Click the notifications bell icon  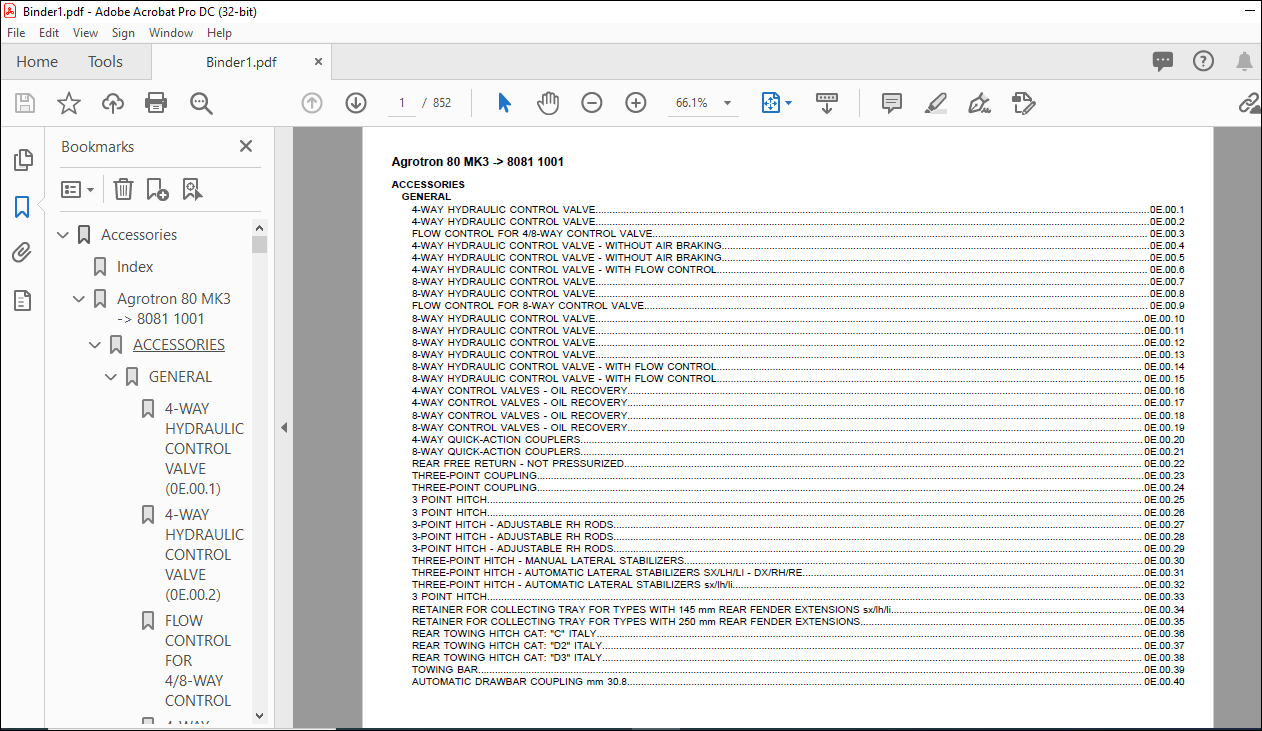point(1244,62)
